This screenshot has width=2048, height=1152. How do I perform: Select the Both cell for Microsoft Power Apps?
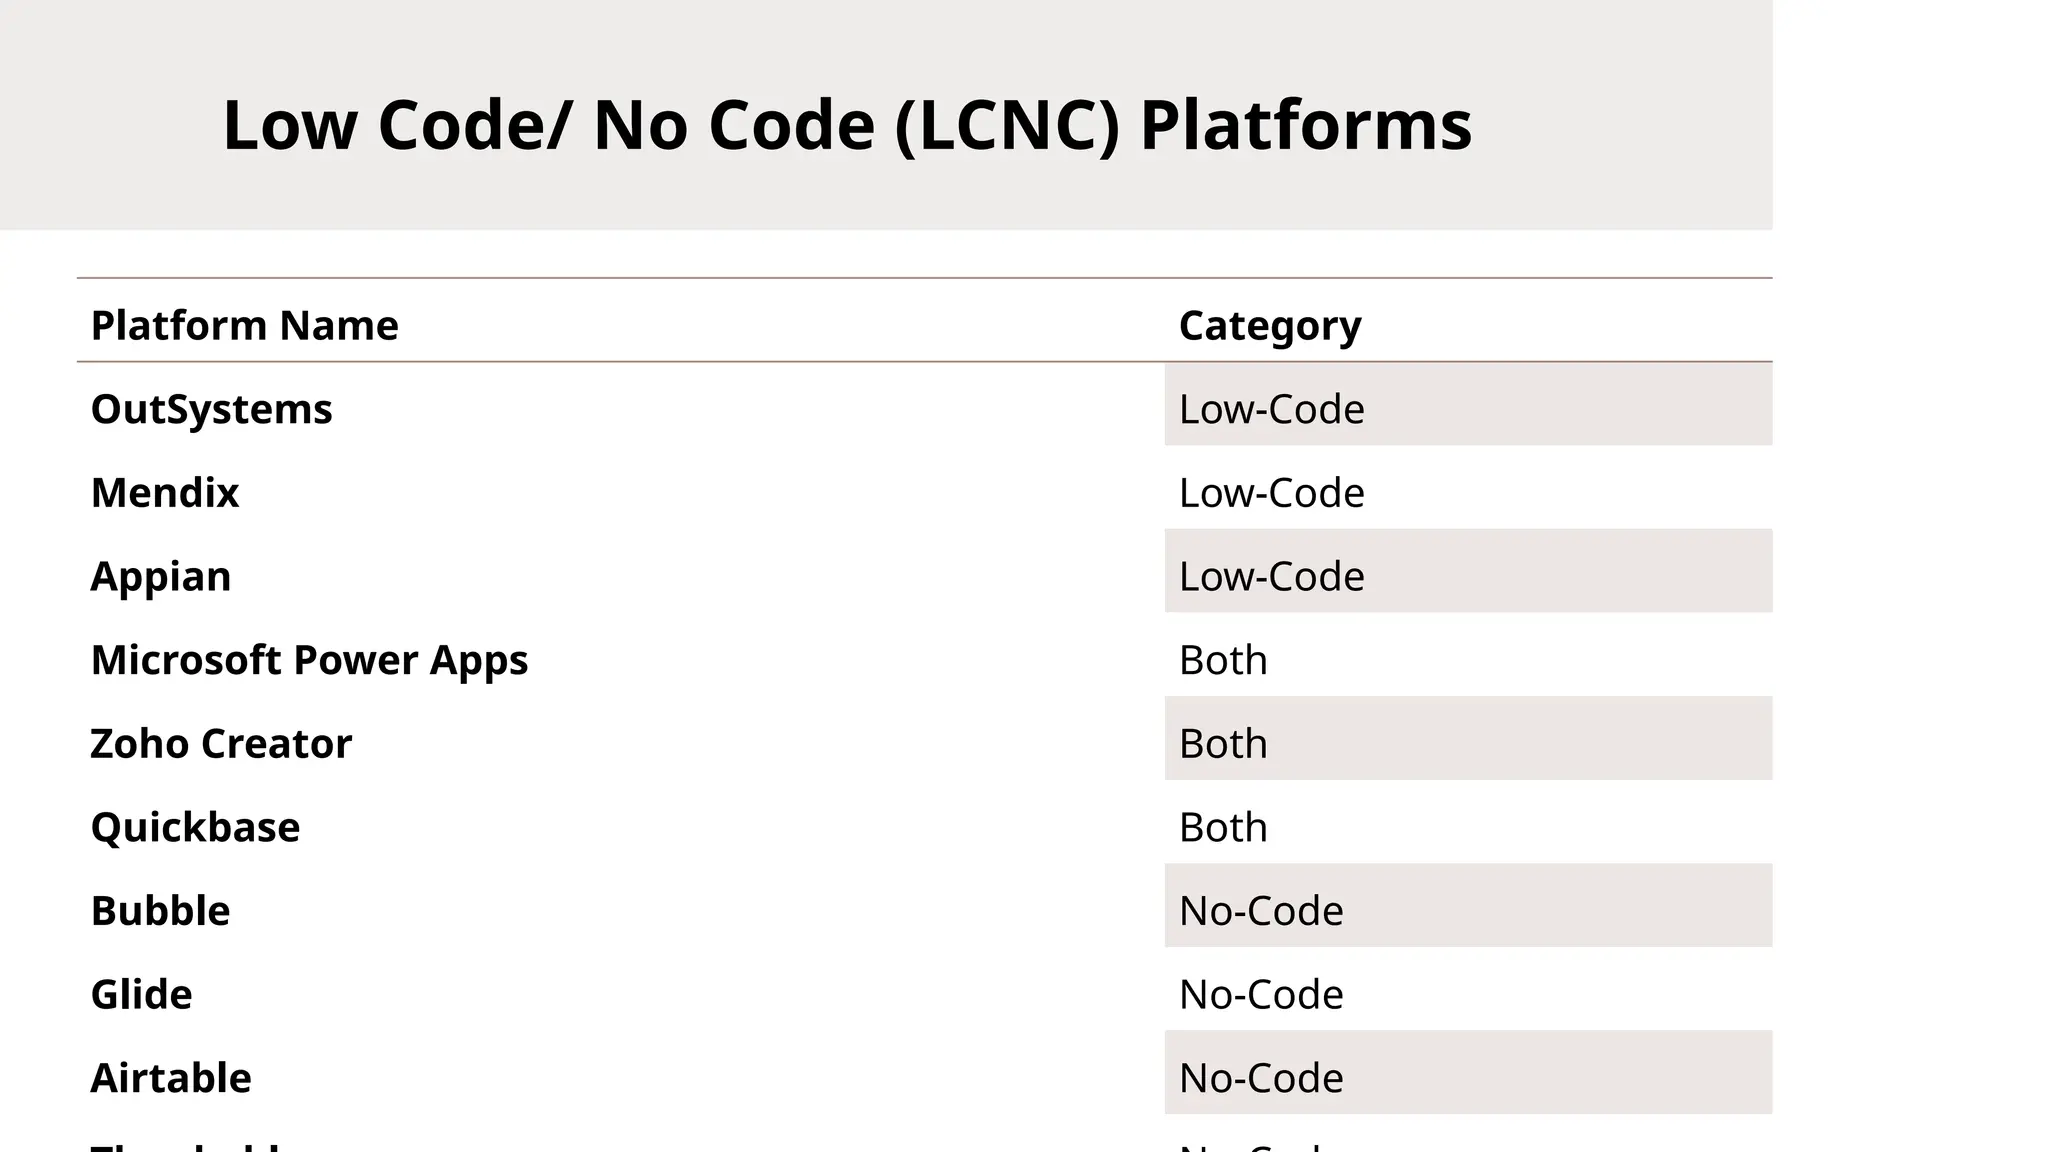click(x=1223, y=660)
